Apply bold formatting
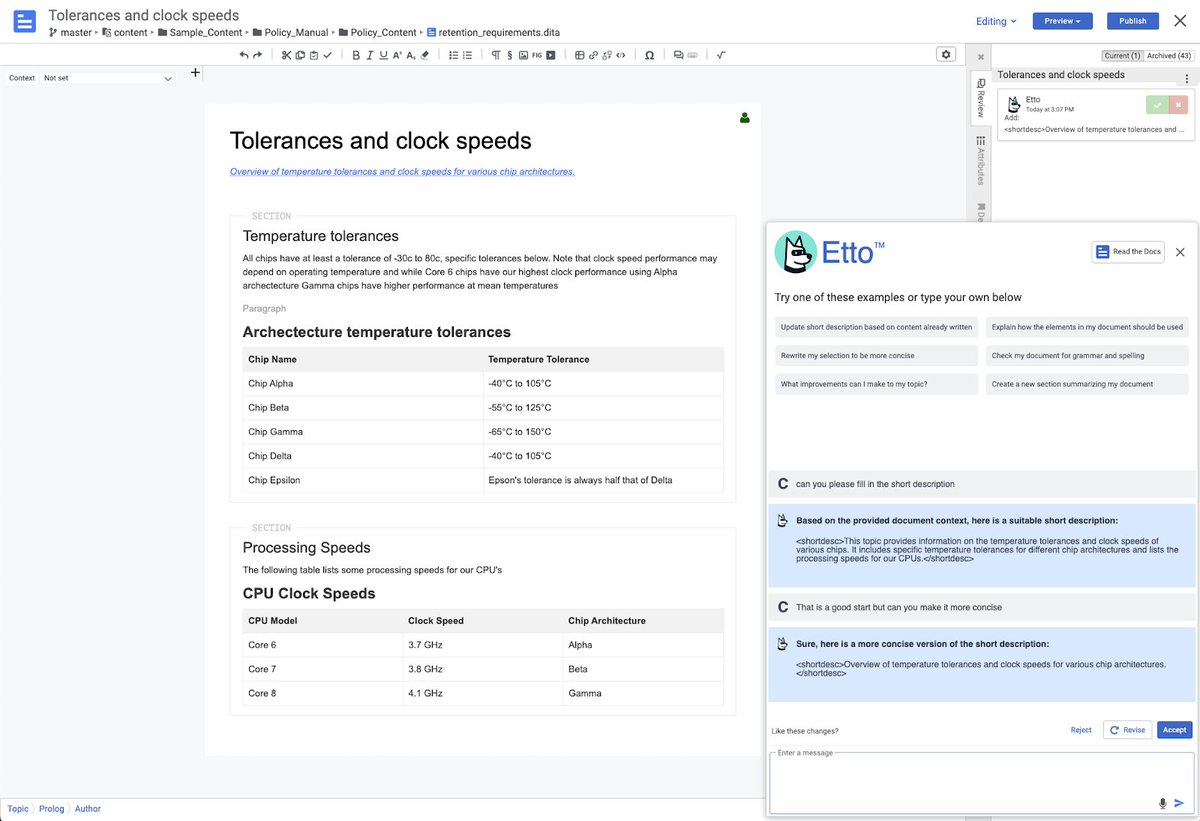This screenshot has width=1200, height=821. click(x=357, y=55)
